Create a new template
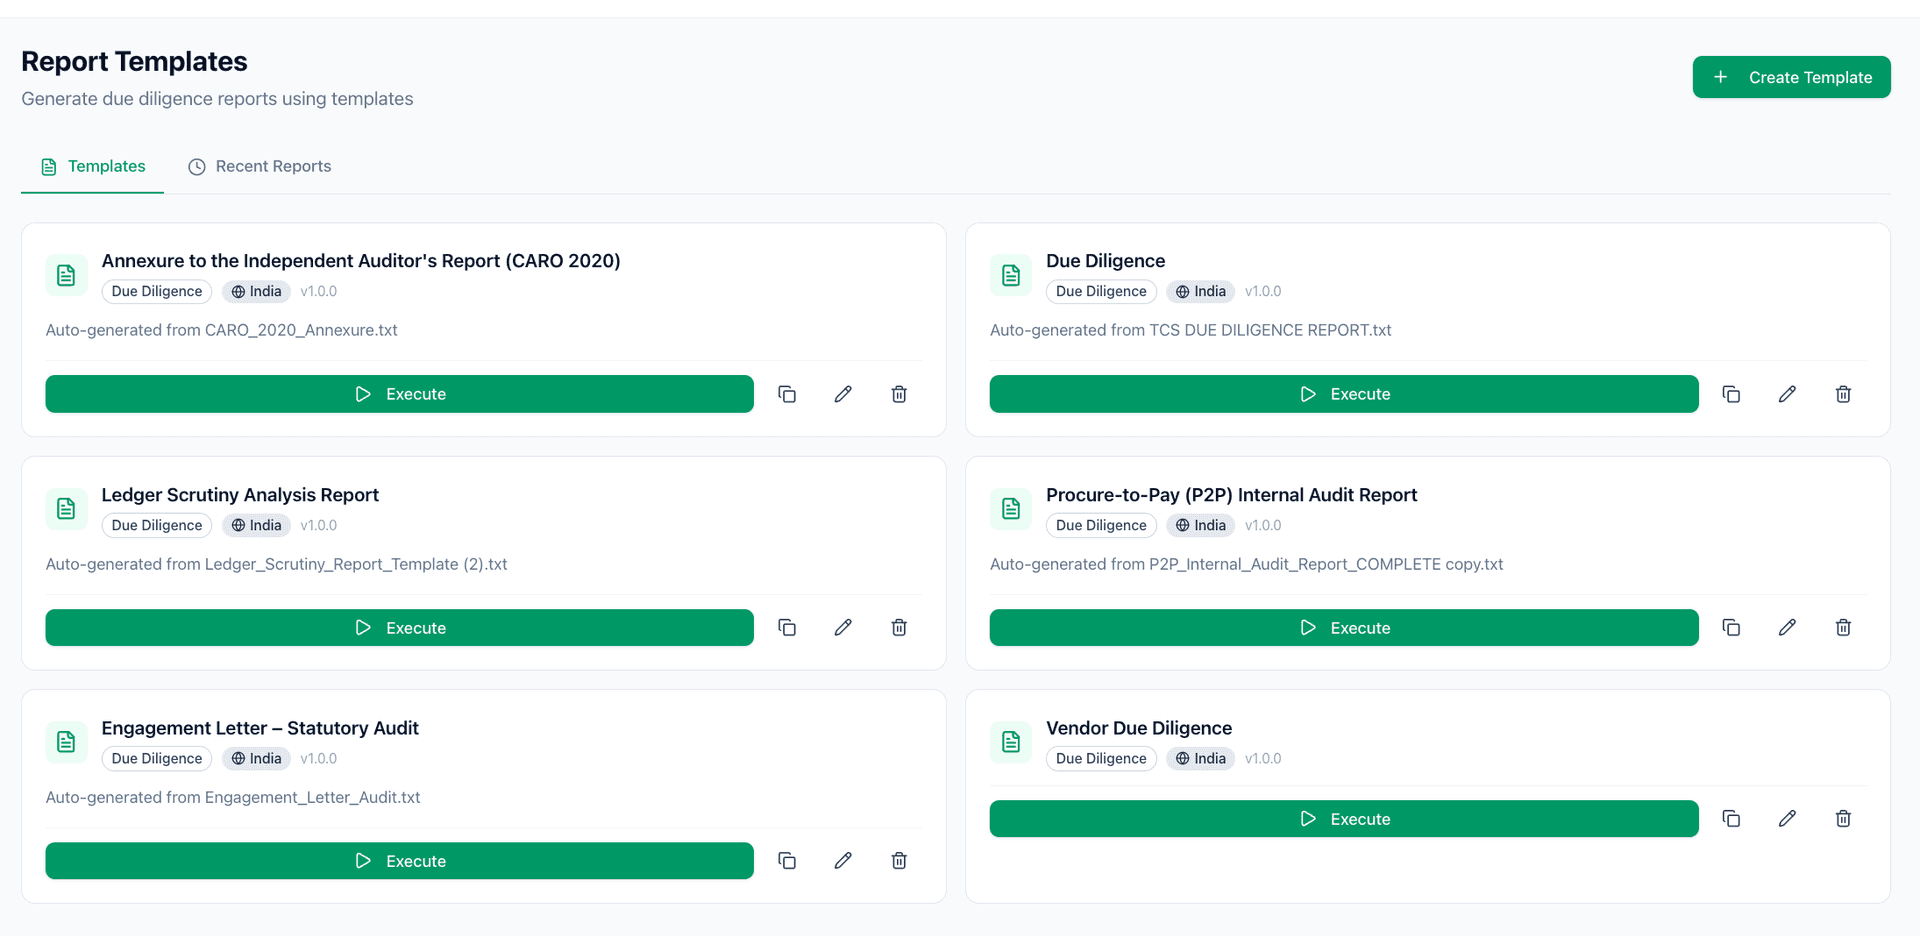The image size is (1920, 936). pyautogui.click(x=1791, y=77)
